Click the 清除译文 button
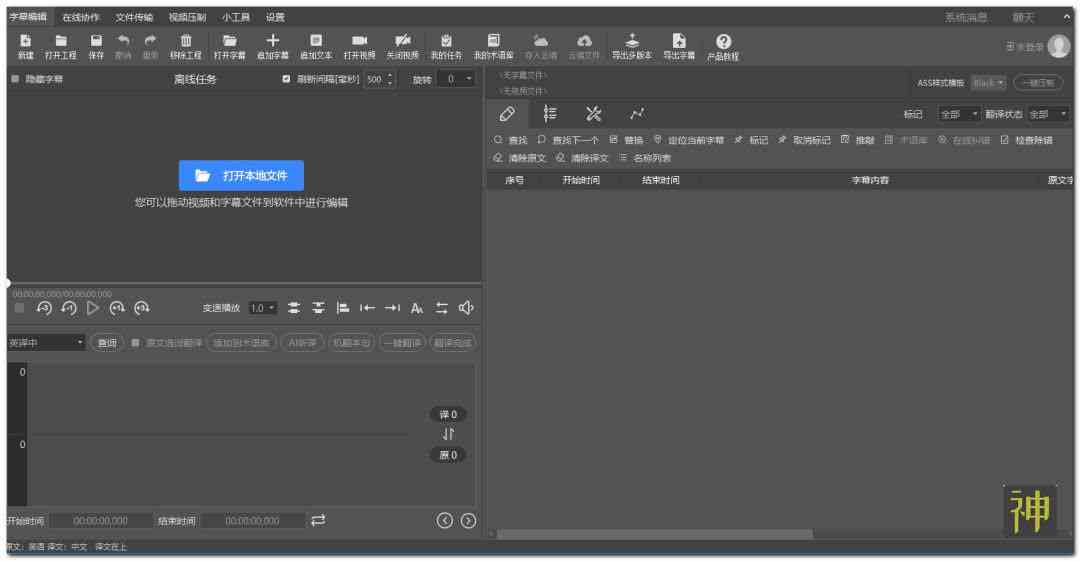Viewport: 1080px width, 561px height. tap(582, 158)
